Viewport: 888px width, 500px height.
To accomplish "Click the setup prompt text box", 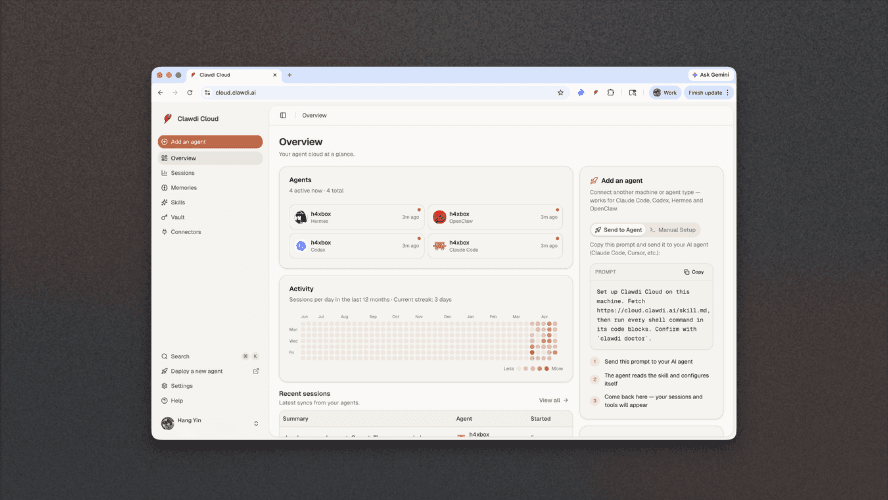I will 651,315.
